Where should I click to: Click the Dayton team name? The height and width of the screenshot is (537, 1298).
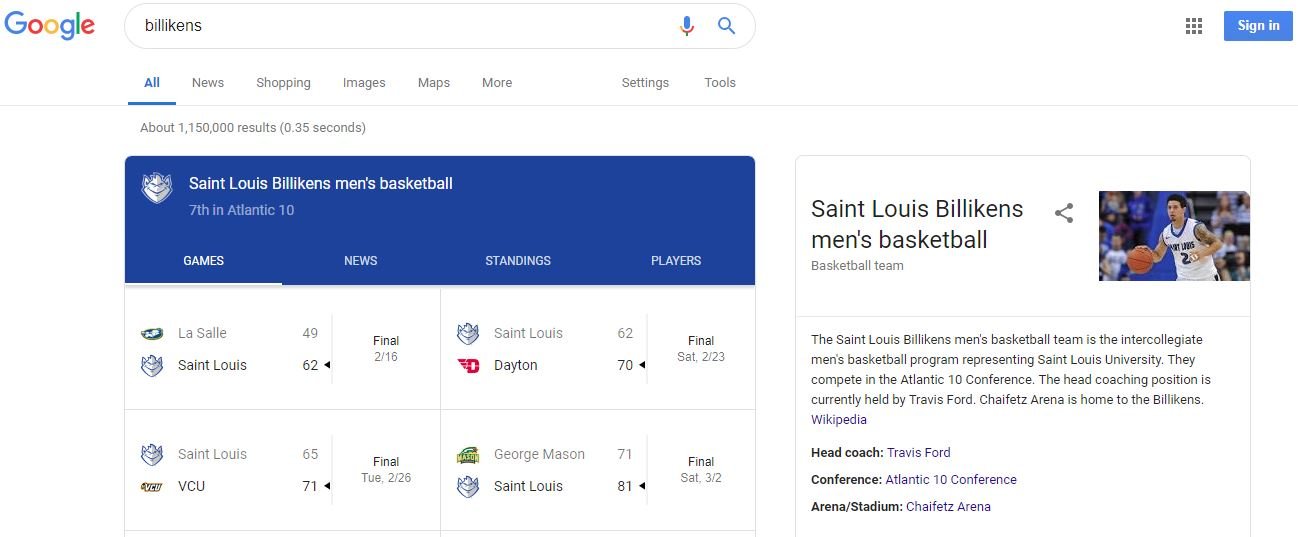coord(516,365)
